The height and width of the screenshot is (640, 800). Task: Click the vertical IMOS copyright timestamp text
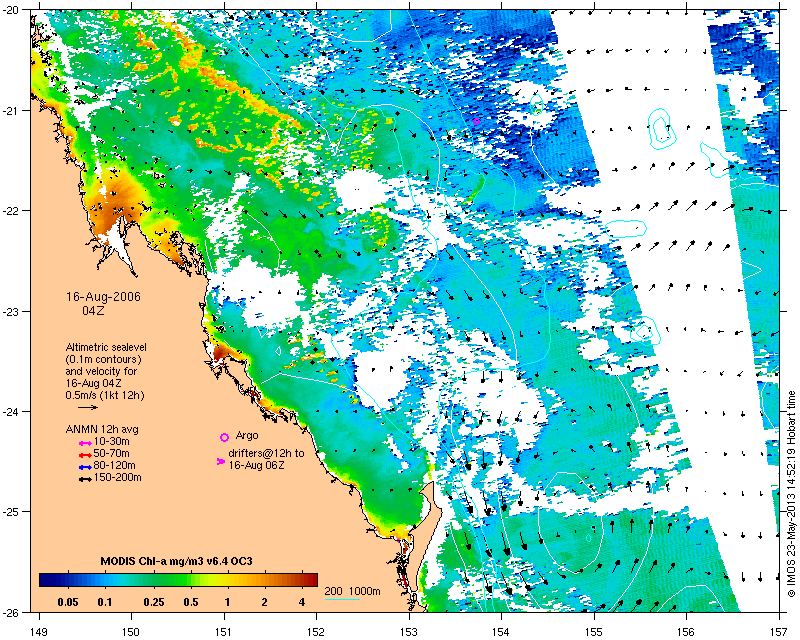coord(791,494)
